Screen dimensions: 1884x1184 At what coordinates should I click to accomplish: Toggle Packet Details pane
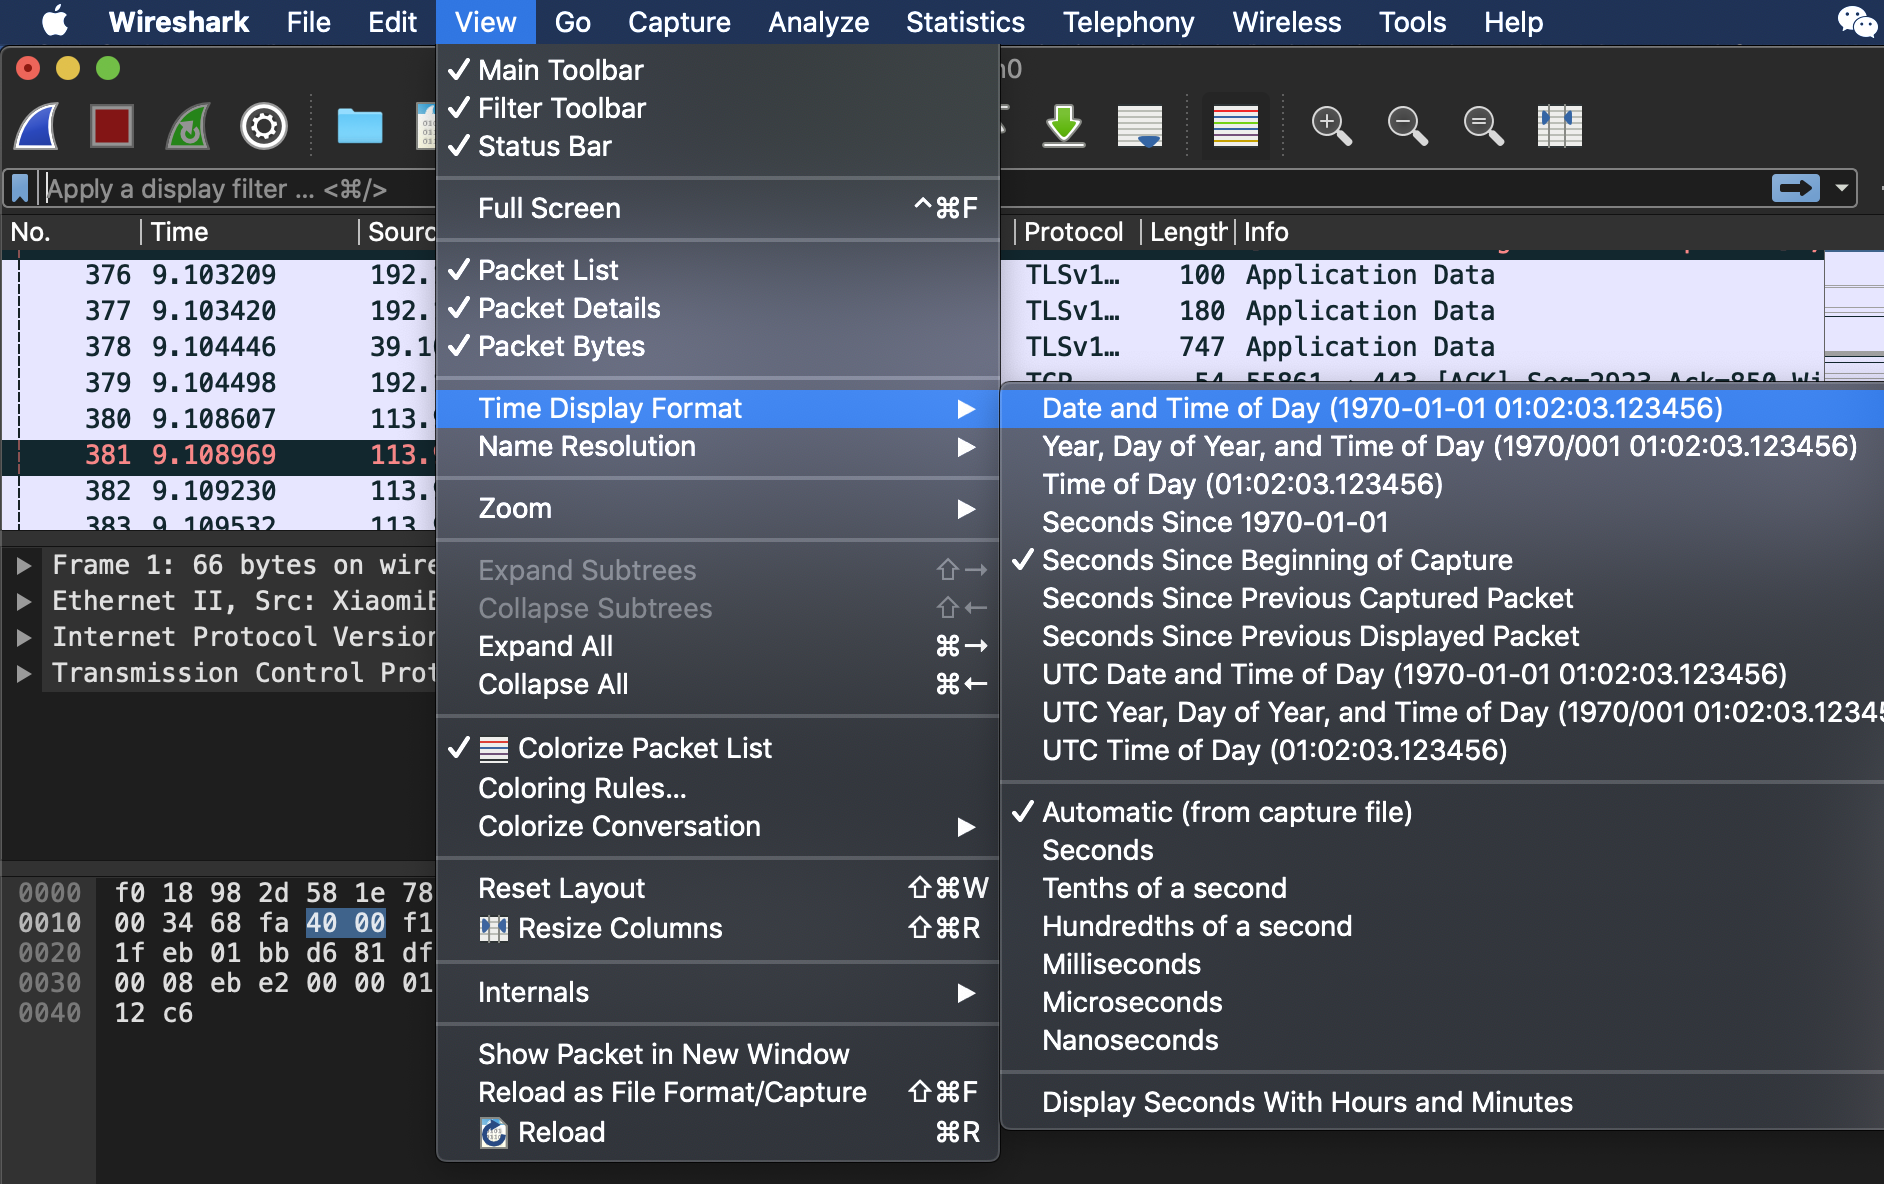718,308
